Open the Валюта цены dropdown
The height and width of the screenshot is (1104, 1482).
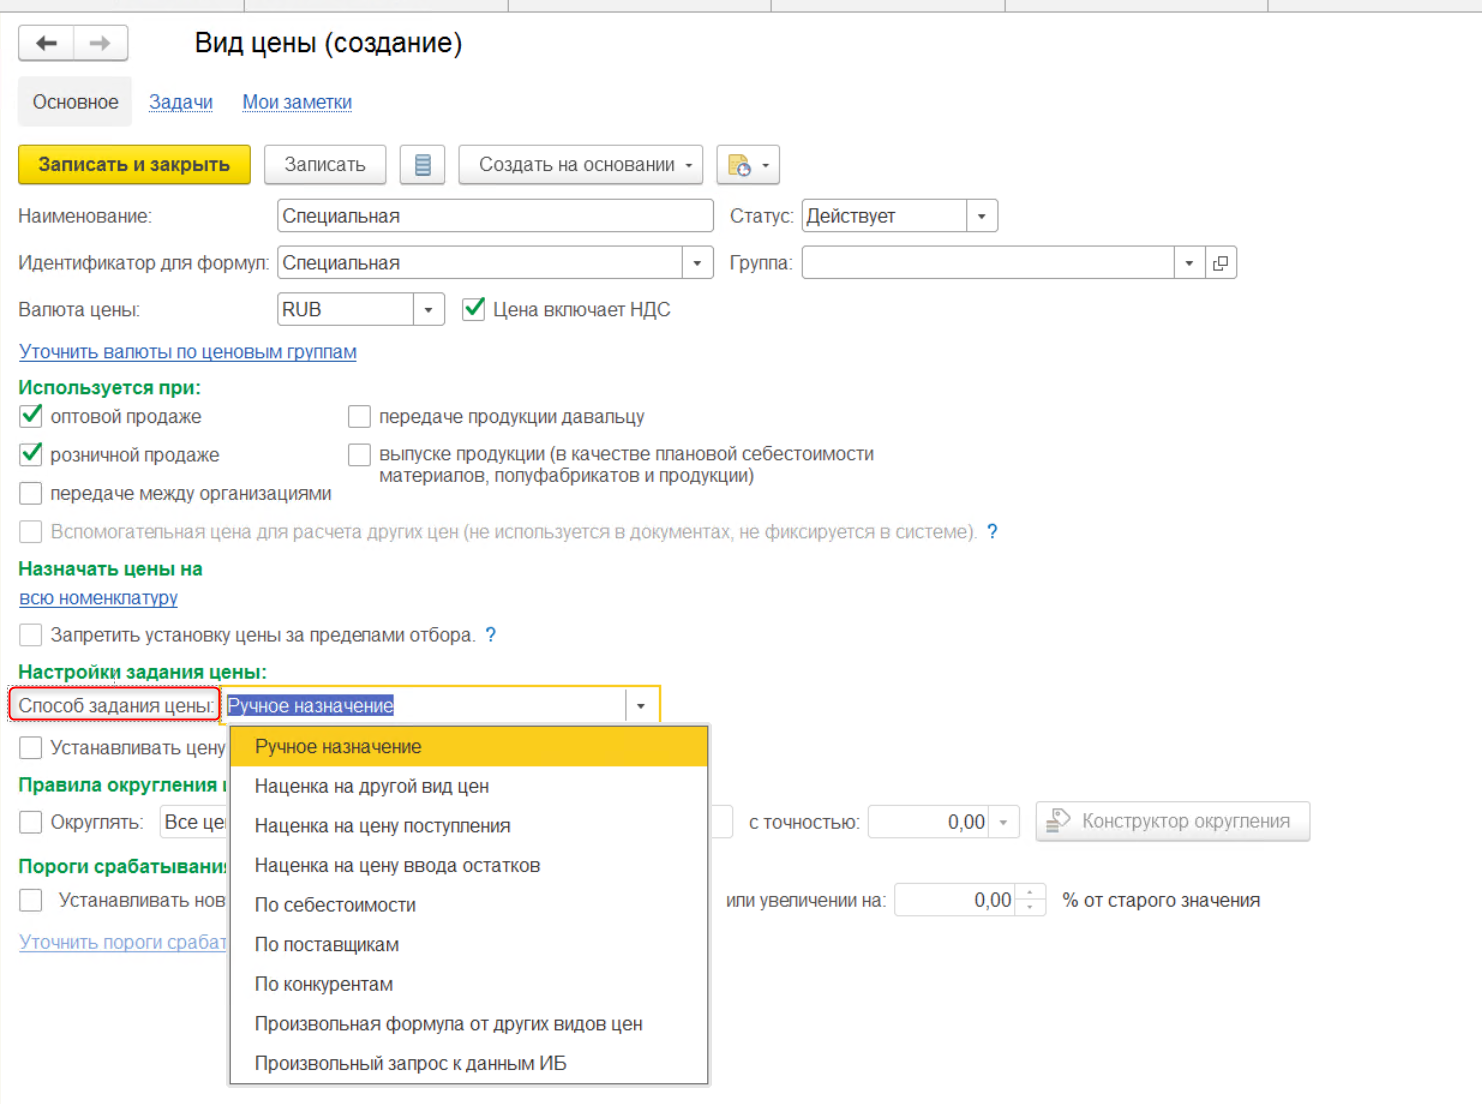pos(428,310)
